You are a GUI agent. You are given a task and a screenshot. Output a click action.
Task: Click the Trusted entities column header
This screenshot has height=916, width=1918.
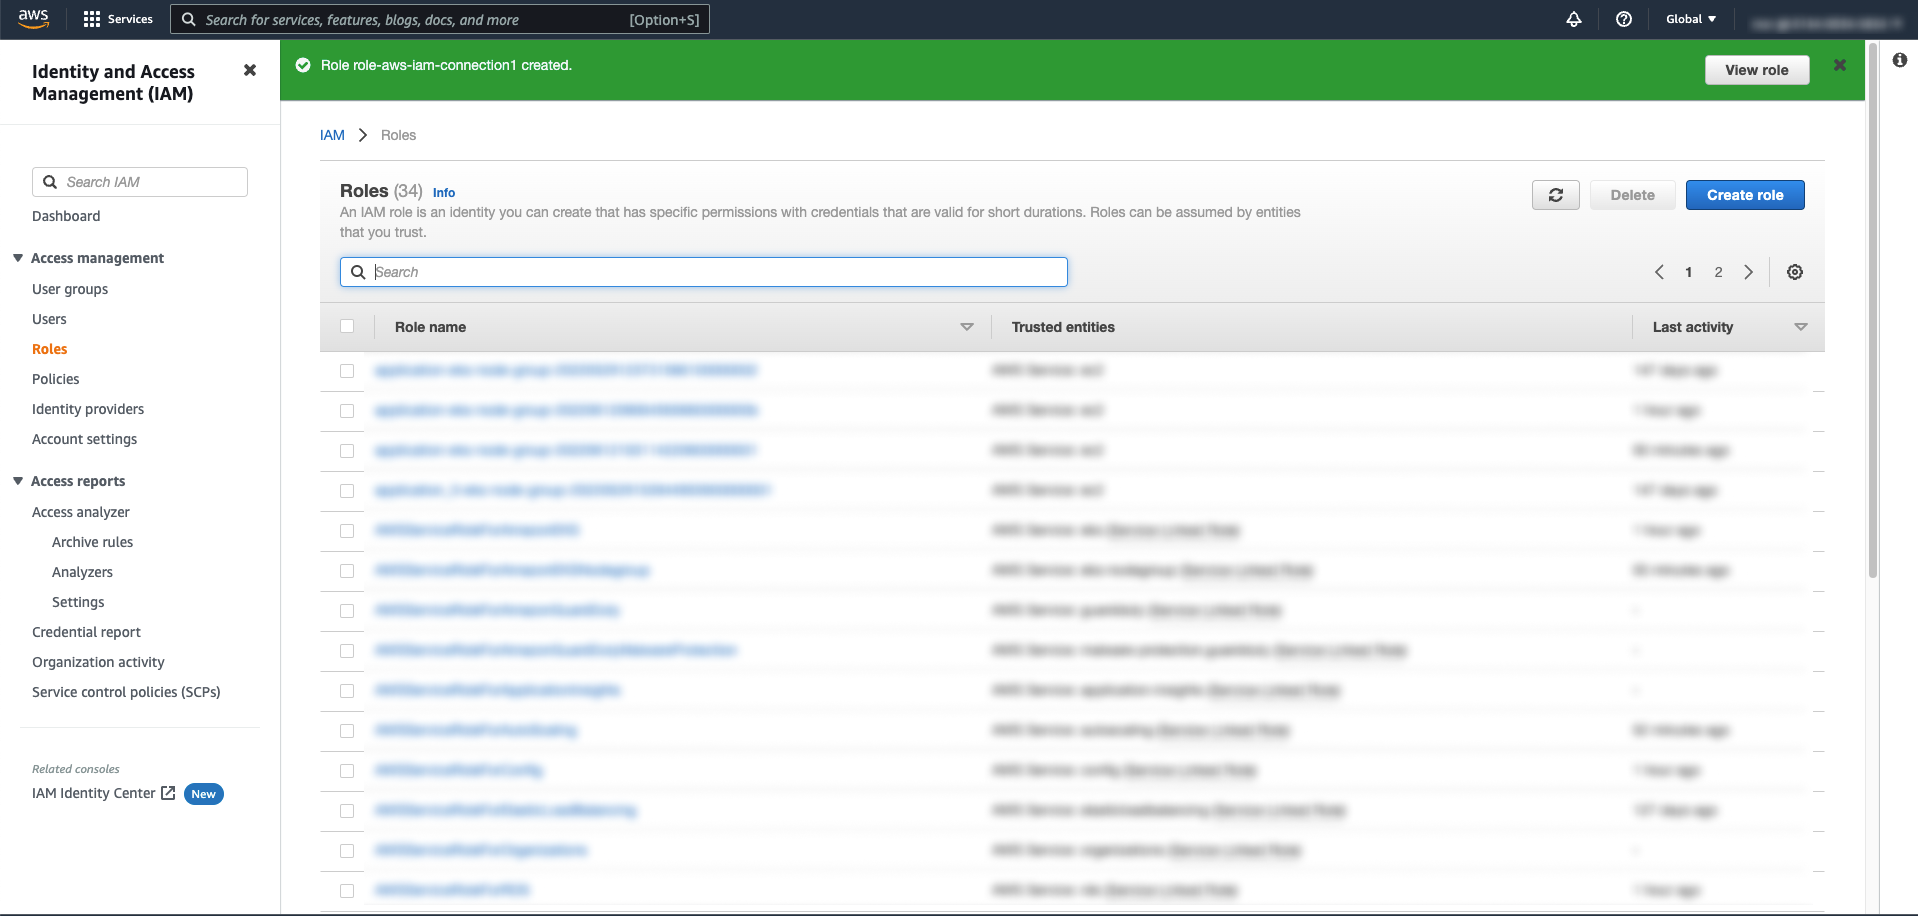click(1063, 327)
